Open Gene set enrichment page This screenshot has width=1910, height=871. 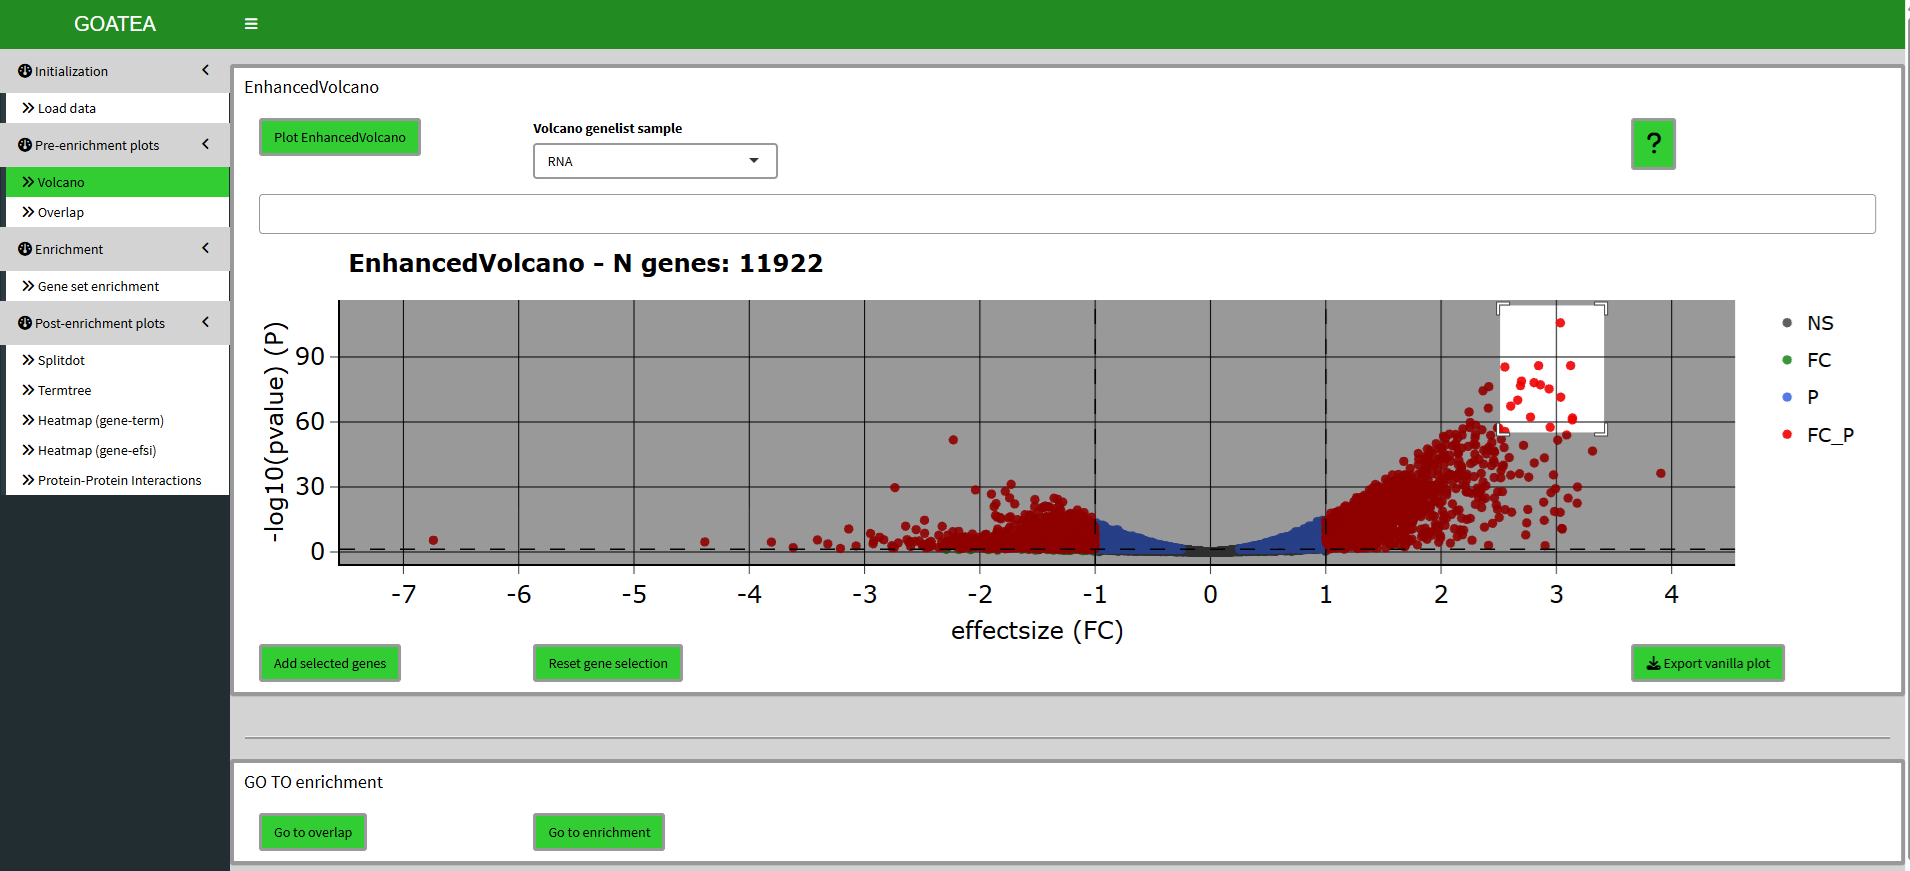(98, 286)
